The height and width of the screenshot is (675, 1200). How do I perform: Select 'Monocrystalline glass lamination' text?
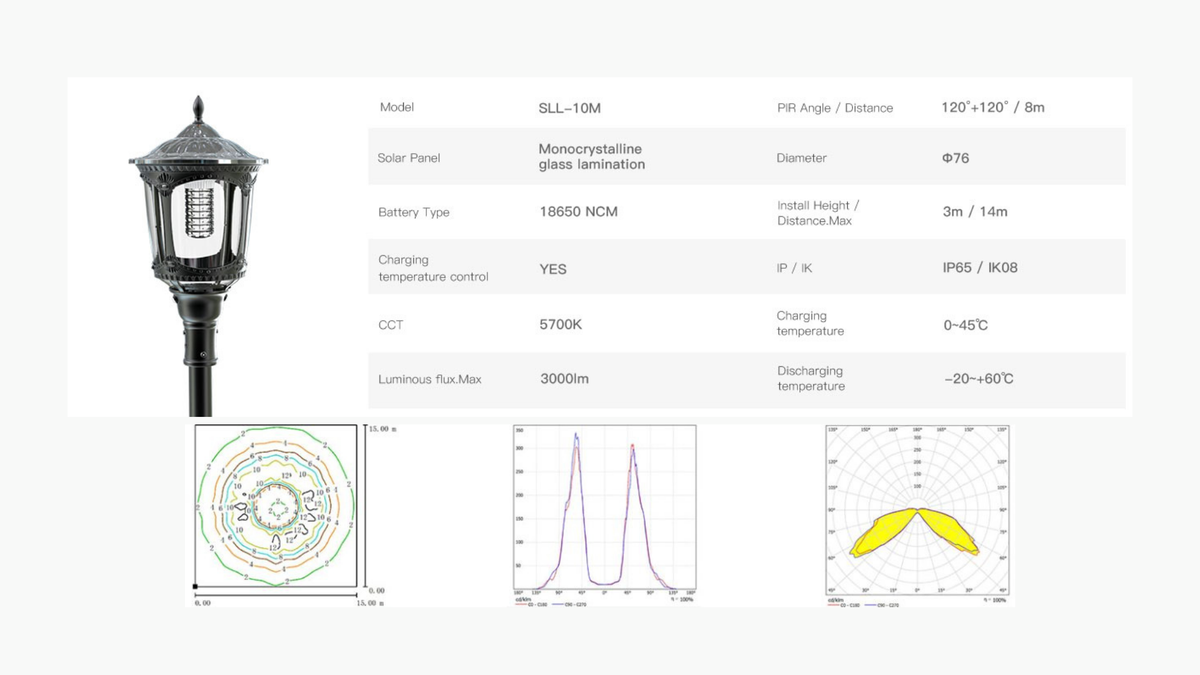[592, 157]
